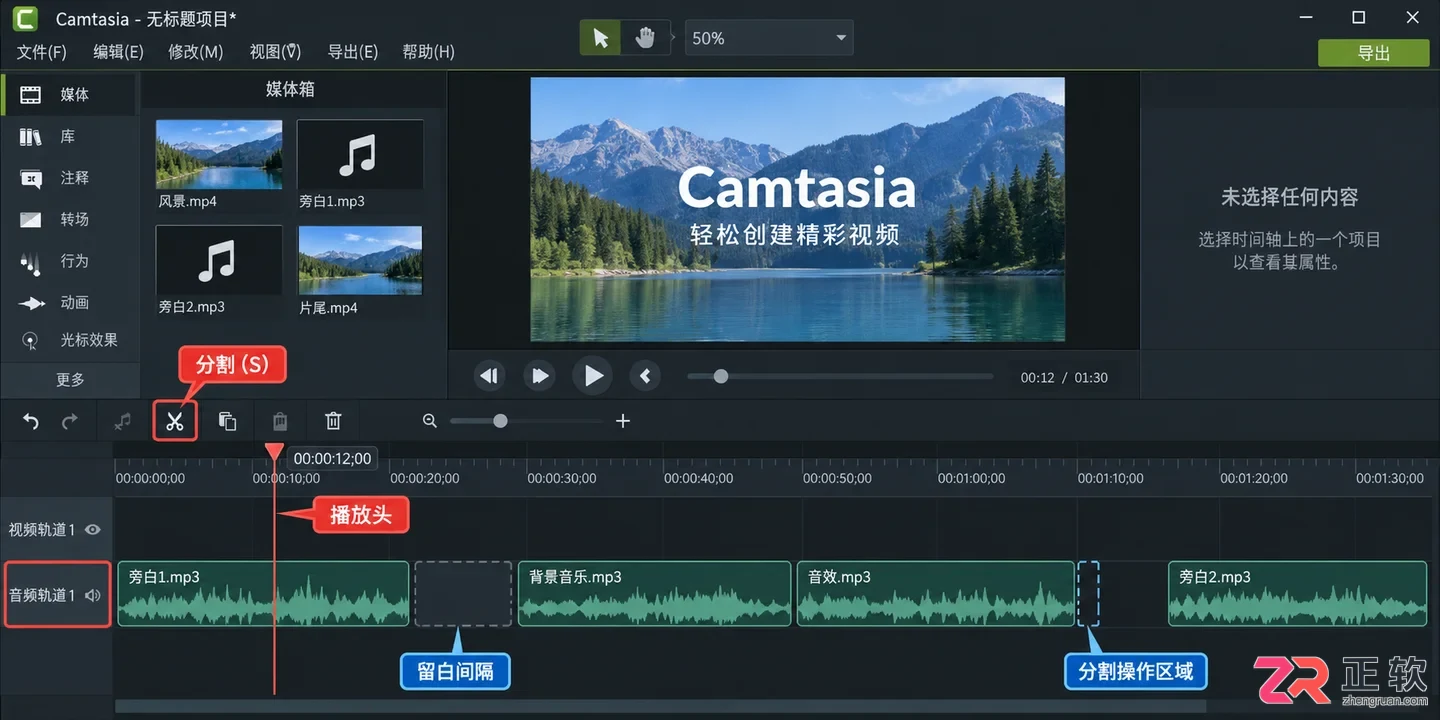
Task: Expand the 更多 tools list
Action: 70,380
